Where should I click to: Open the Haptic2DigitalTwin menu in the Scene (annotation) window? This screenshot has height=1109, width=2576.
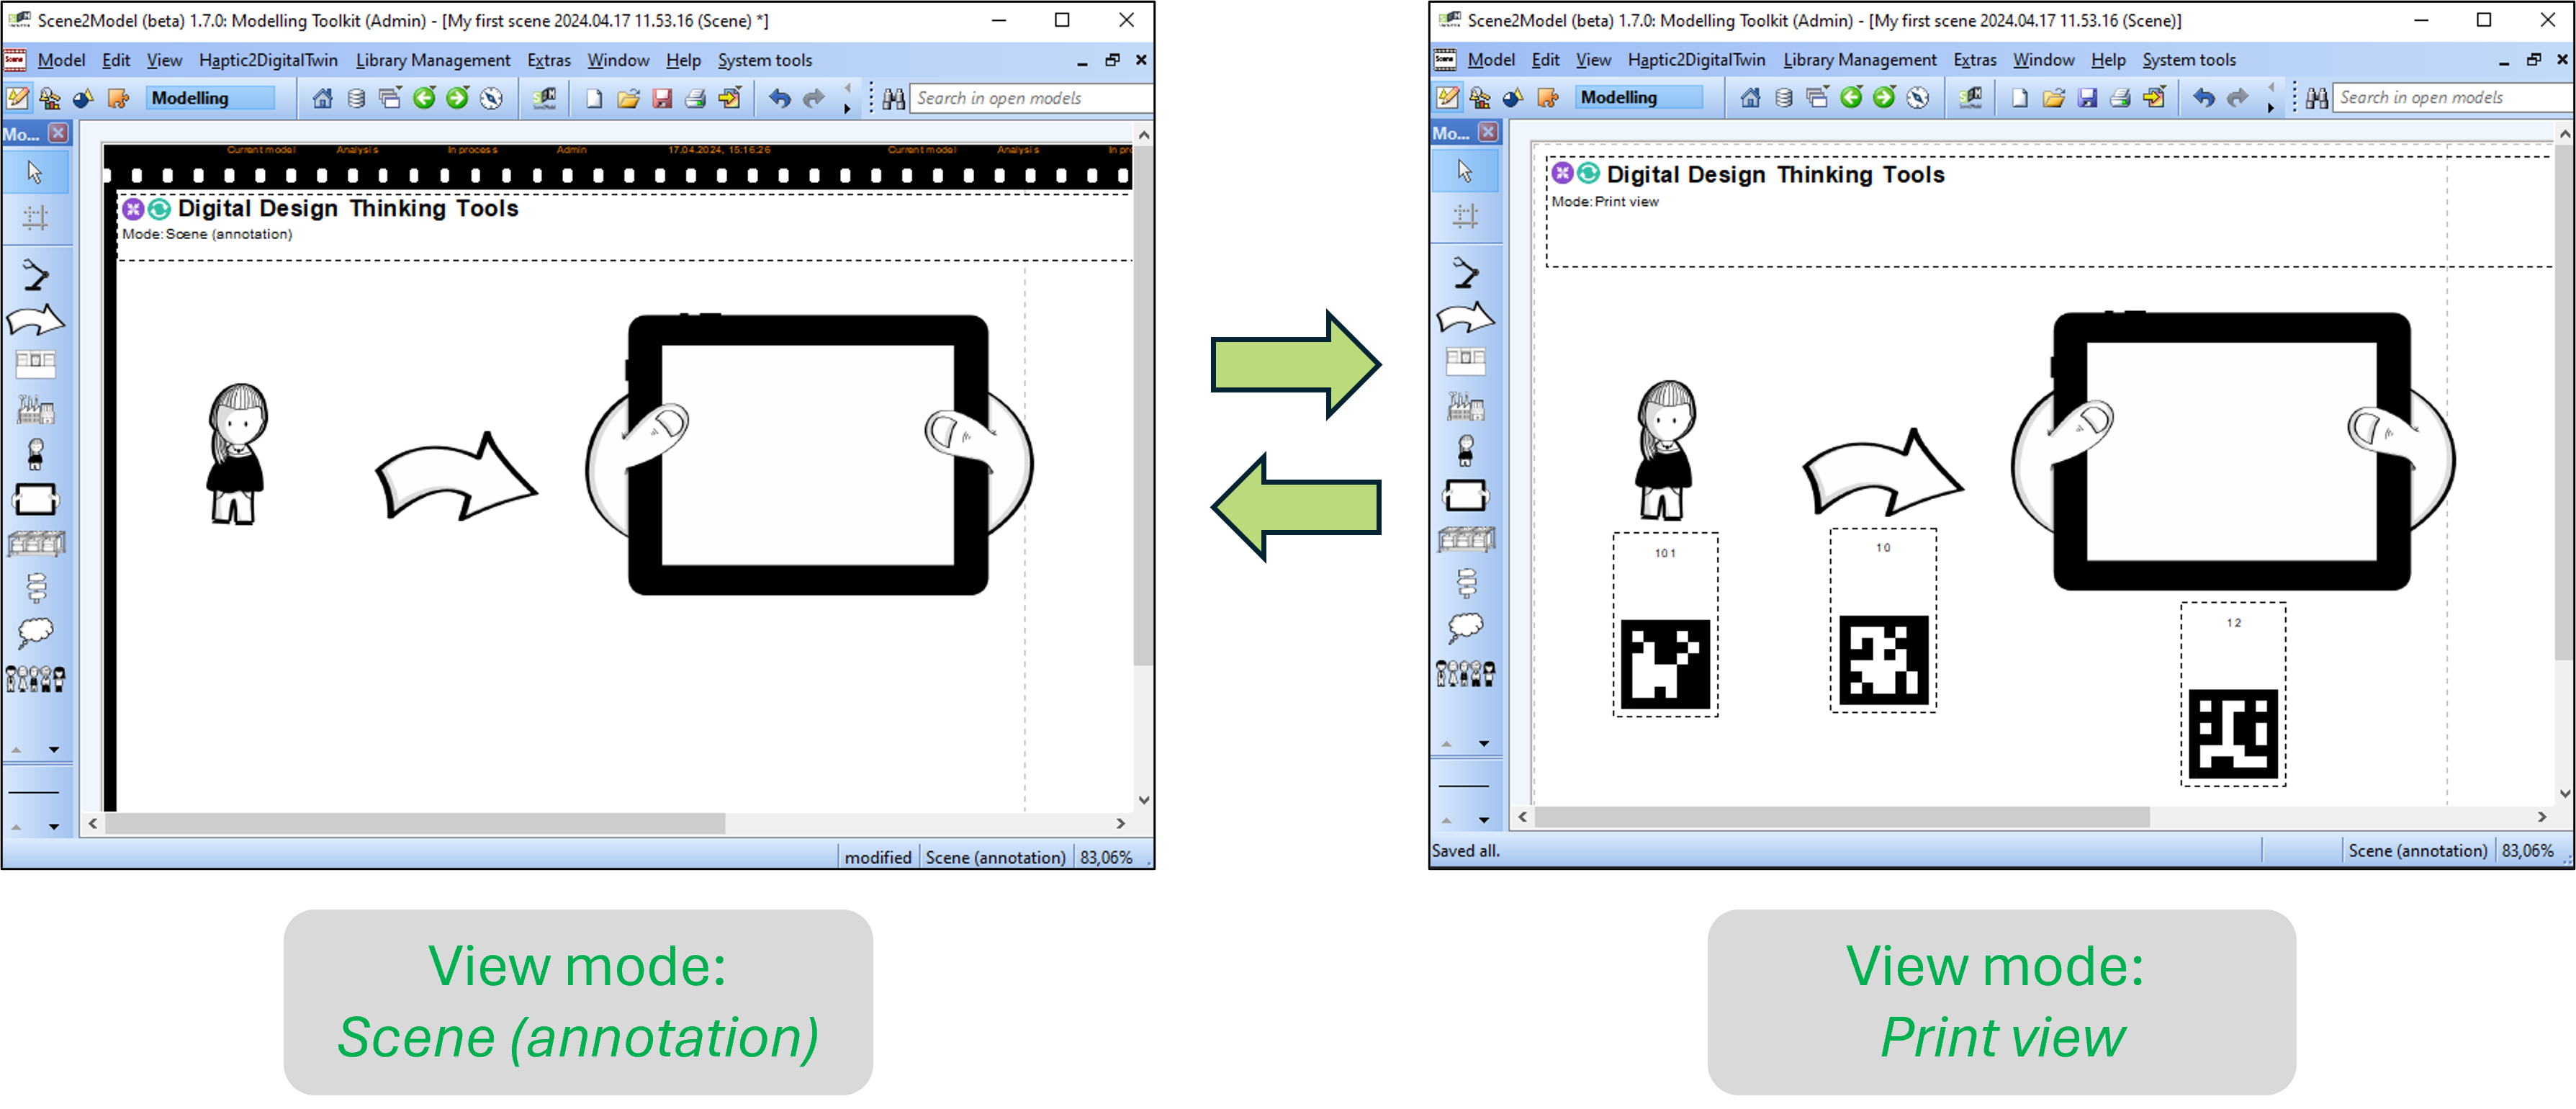click(268, 60)
